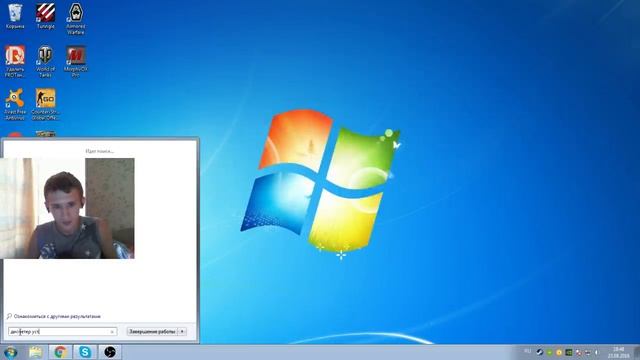Click the Show desktop strip

tap(637, 352)
